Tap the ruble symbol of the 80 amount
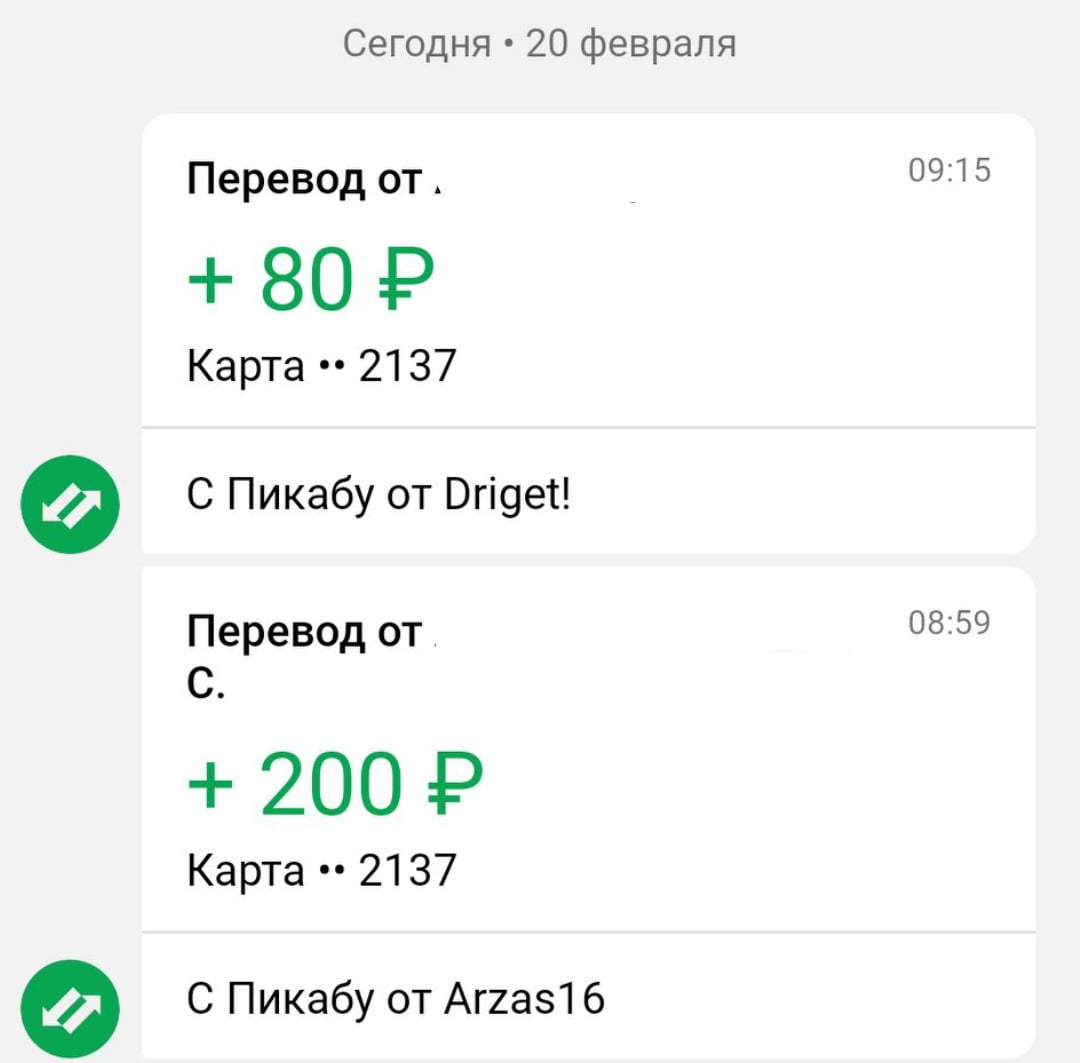The image size is (1080, 1063). point(402,282)
